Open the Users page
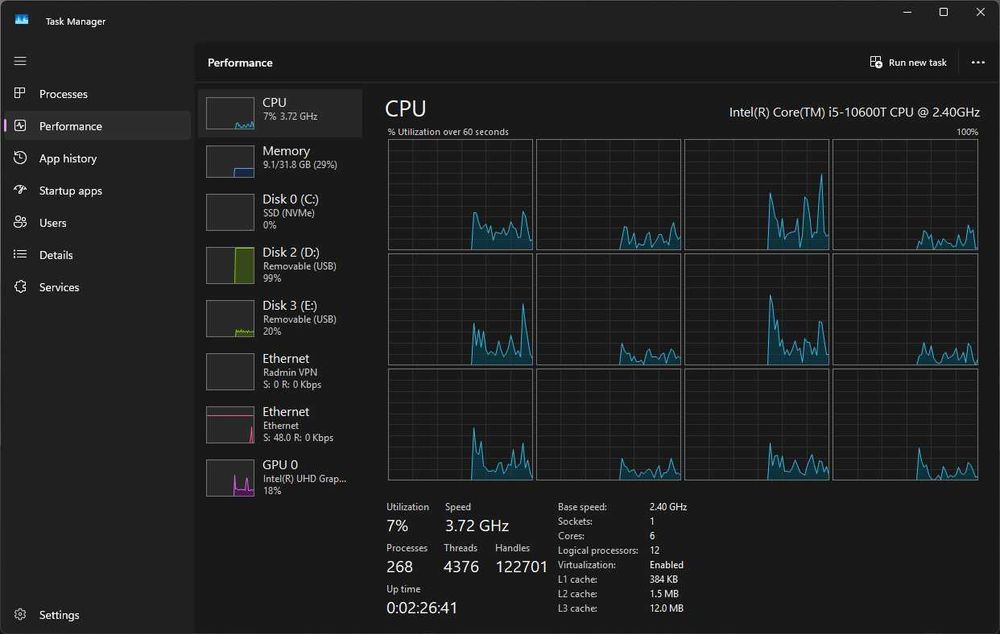The height and width of the screenshot is (634, 1000). click(x=98, y=223)
